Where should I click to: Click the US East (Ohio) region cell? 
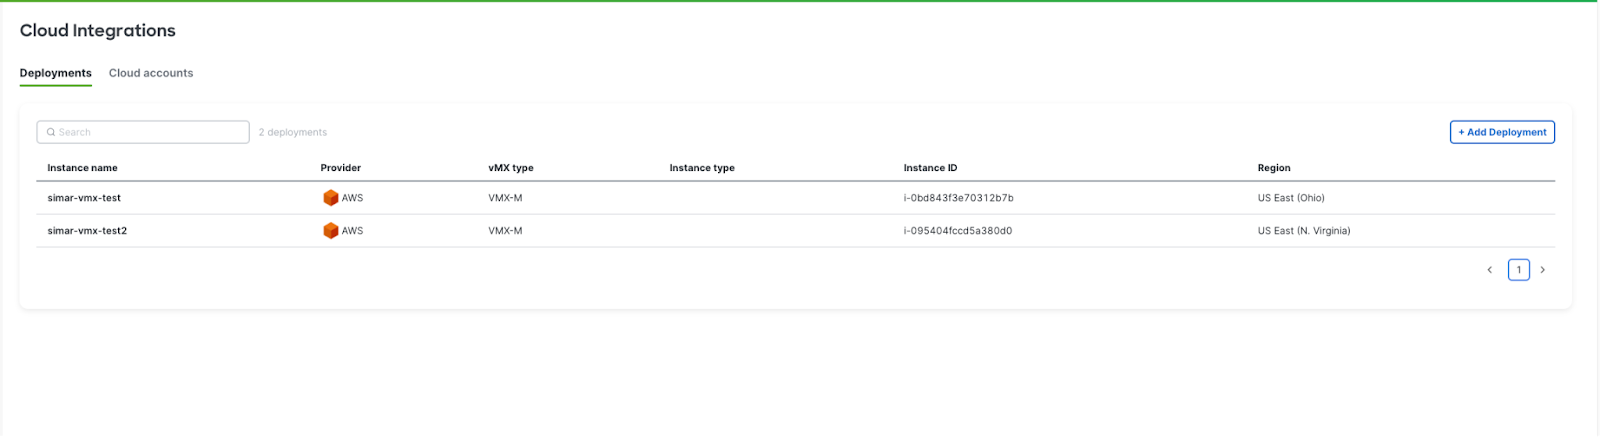pyautogui.click(x=1291, y=198)
